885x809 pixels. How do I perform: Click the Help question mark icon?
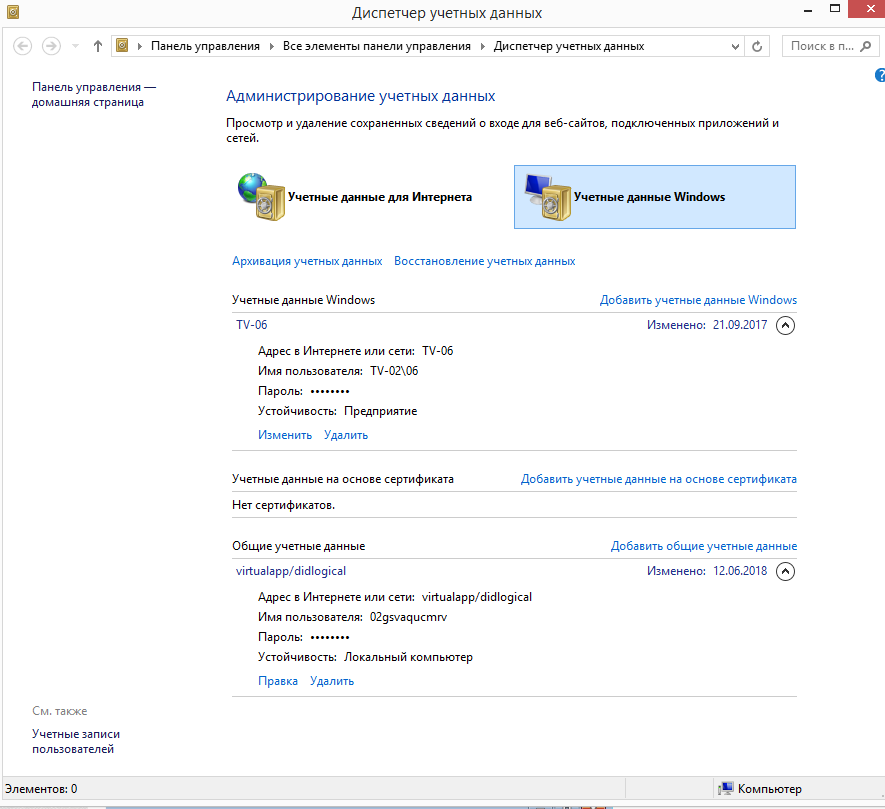tap(880, 76)
